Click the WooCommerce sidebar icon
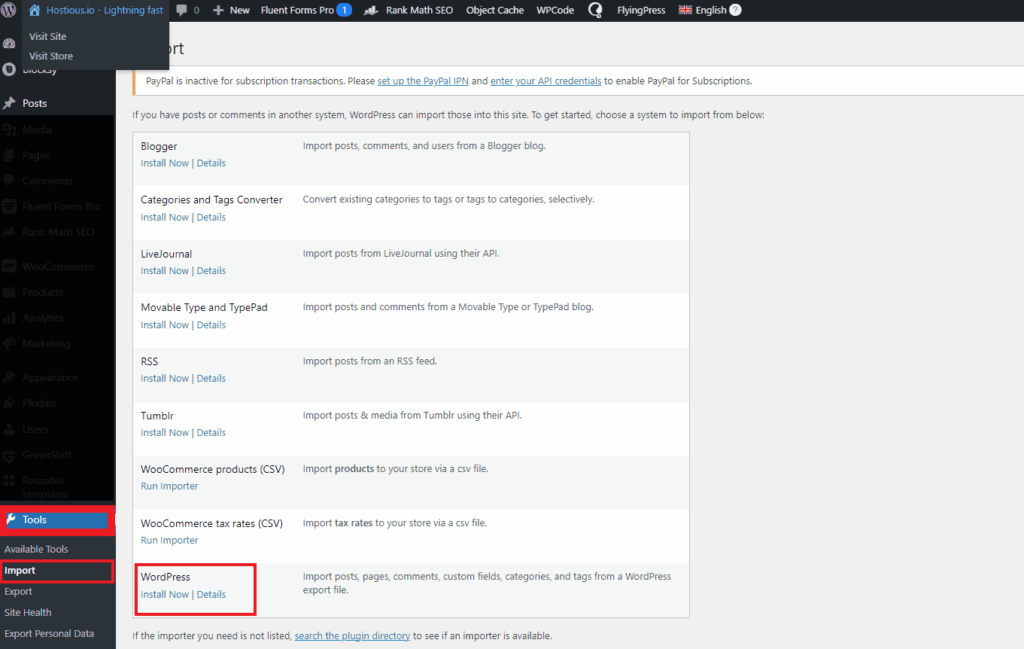This screenshot has height=649, width=1024. click(10, 266)
